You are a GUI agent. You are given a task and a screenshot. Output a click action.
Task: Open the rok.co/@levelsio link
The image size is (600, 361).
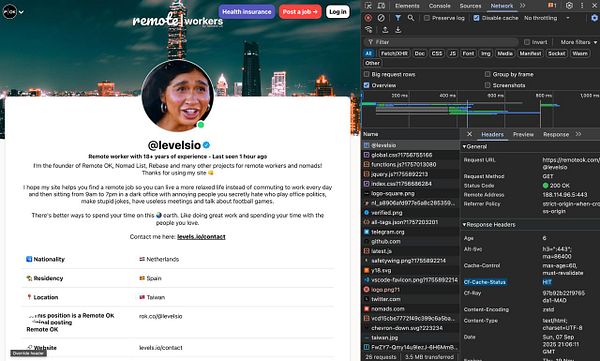[160, 316]
